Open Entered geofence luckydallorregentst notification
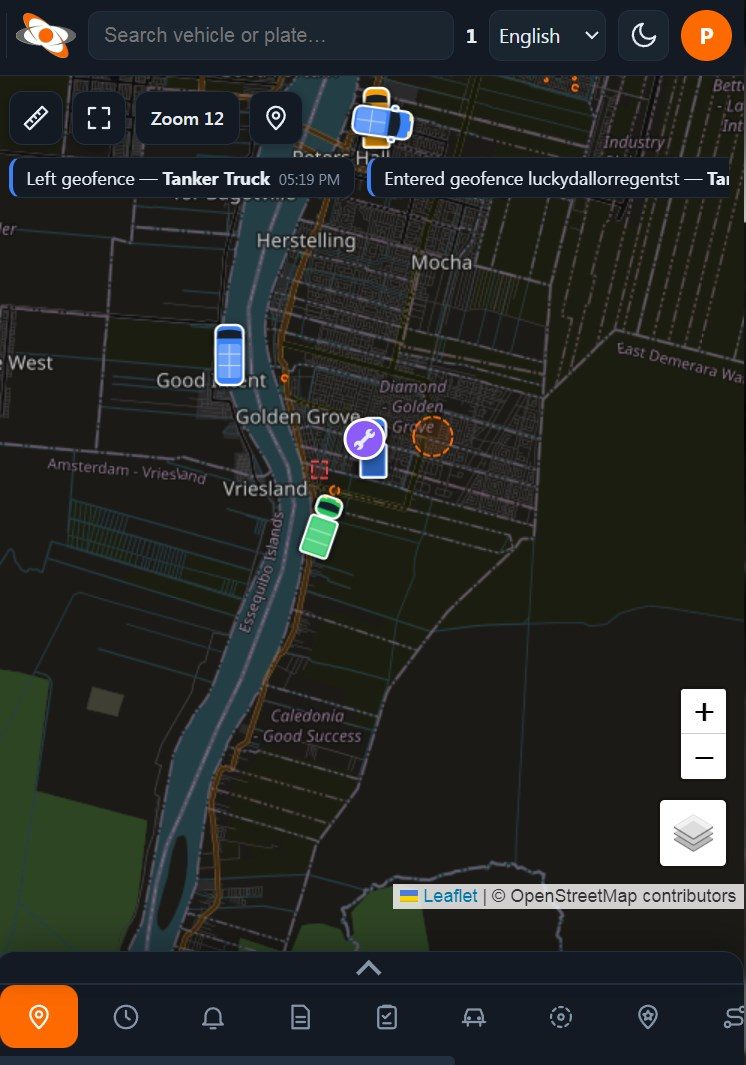Image resolution: width=746 pixels, height=1065 pixels. coord(549,179)
